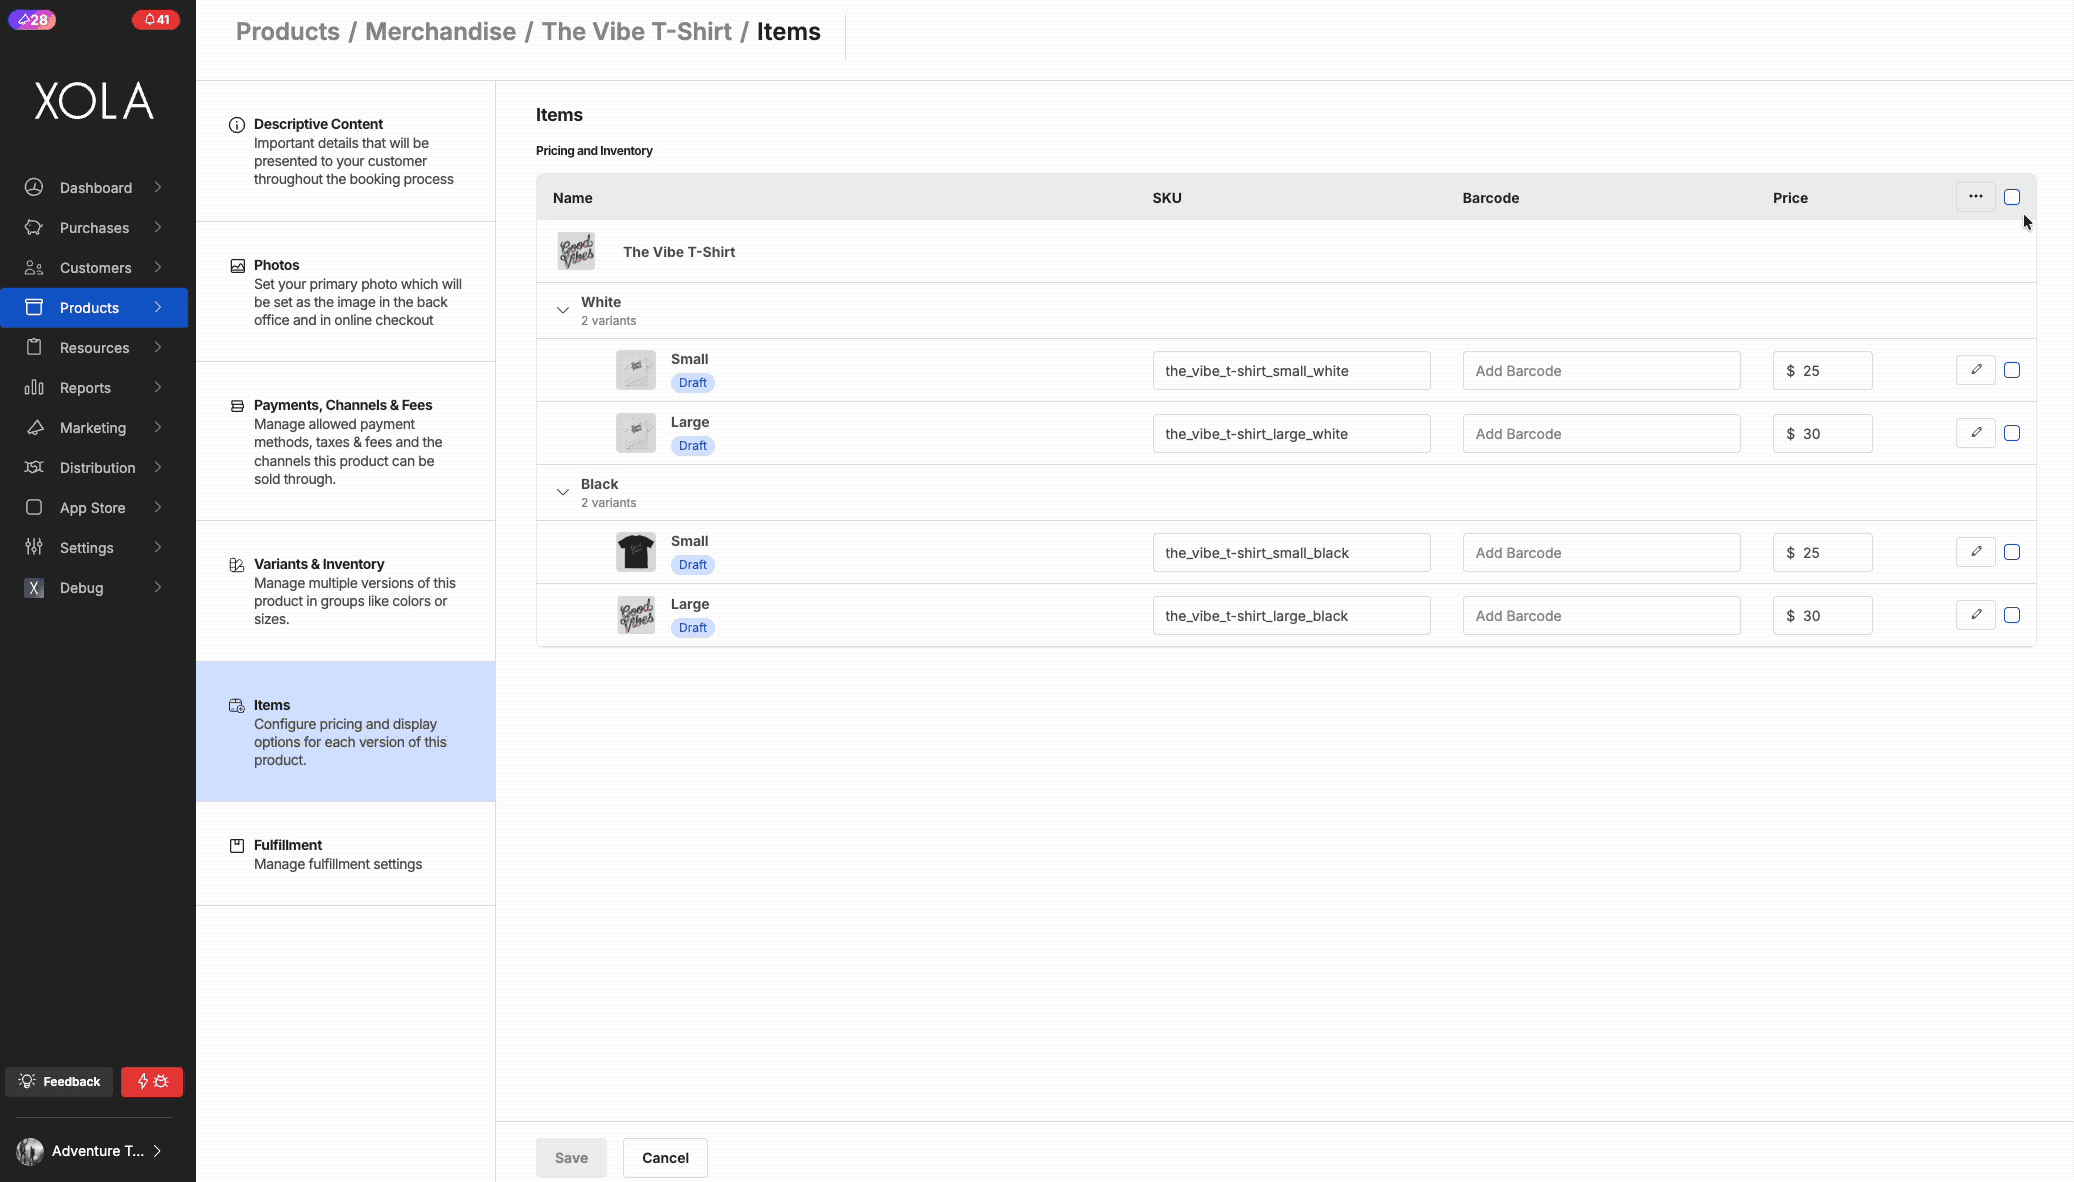Collapse the Black variants group
The height and width of the screenshot is (1182, 2074).
[x=563, y=492]
